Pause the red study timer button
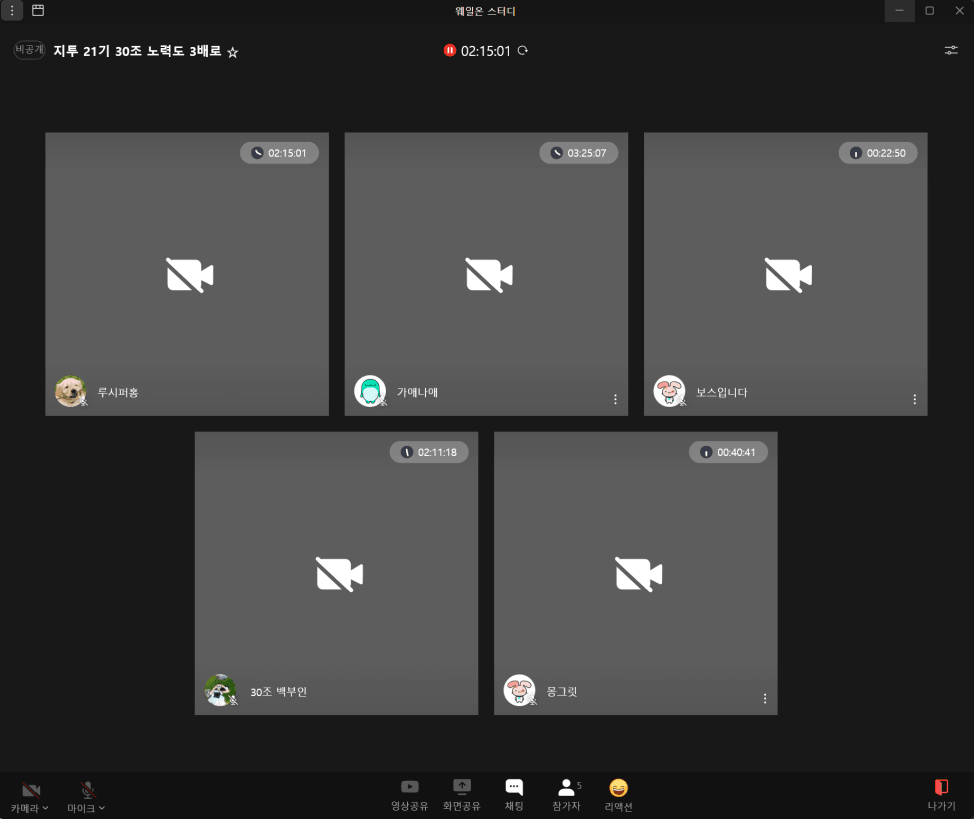This screenshot has width=974, height=819. click(x=450, y=50)
